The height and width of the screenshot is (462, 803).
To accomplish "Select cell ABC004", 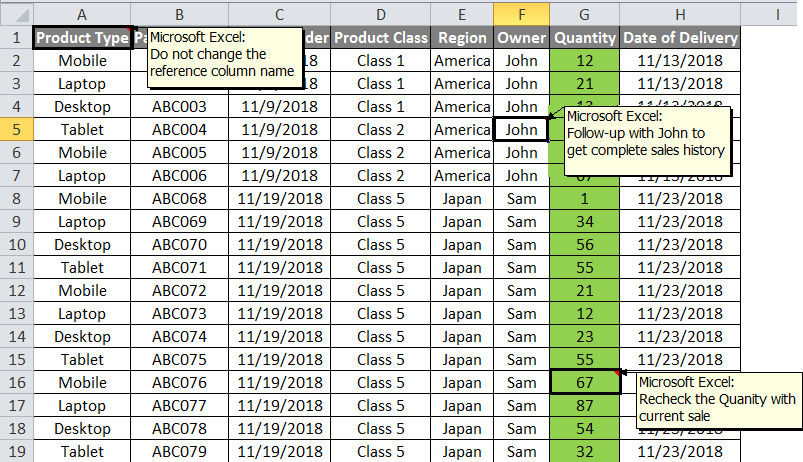I will pos(179,130).
